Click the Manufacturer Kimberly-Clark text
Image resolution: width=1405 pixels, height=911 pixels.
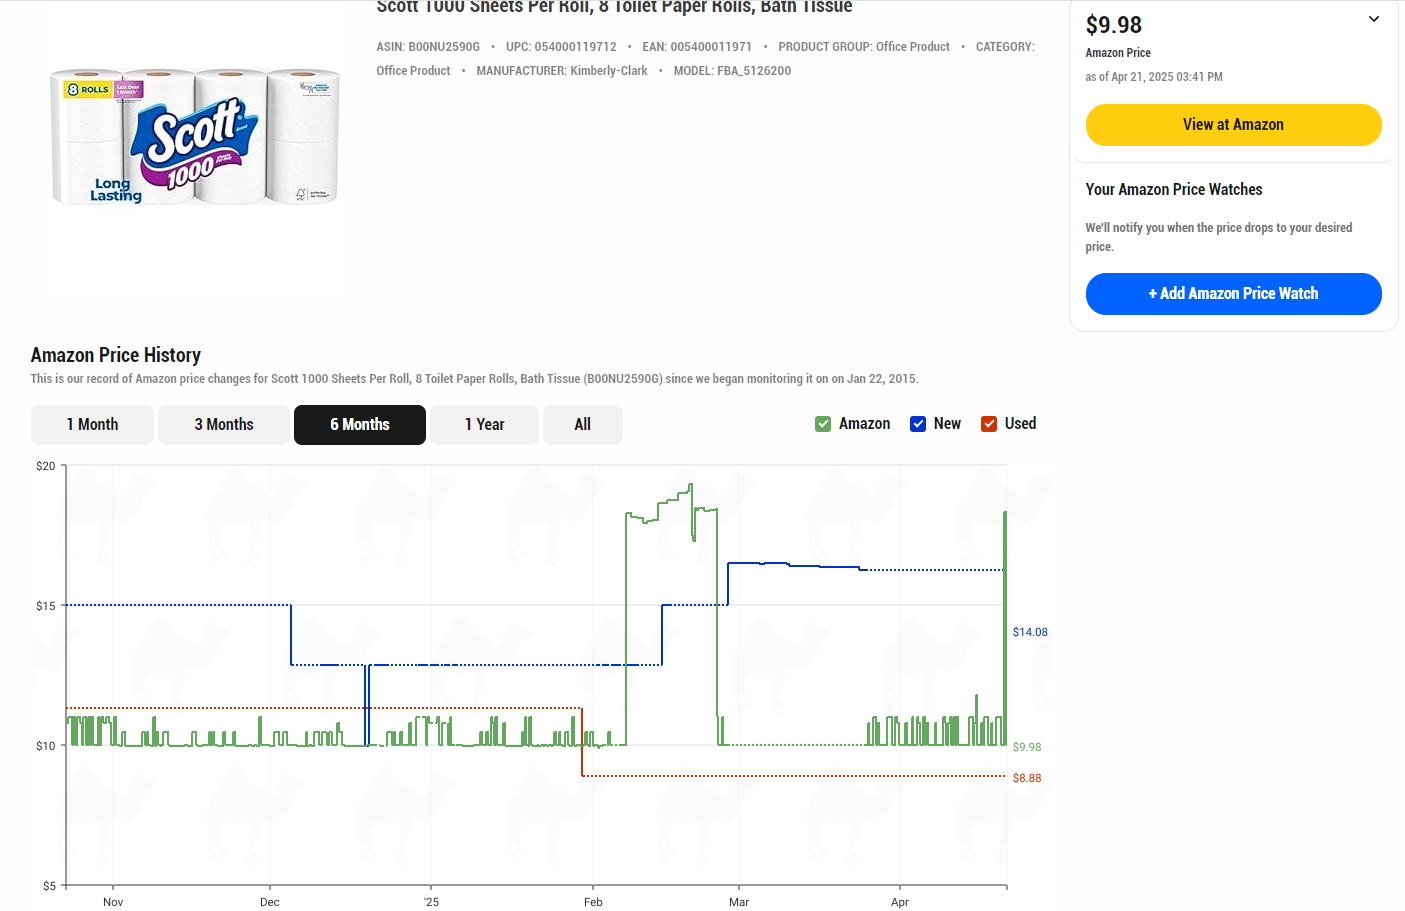pyautogui.click(x=562, y=71)
